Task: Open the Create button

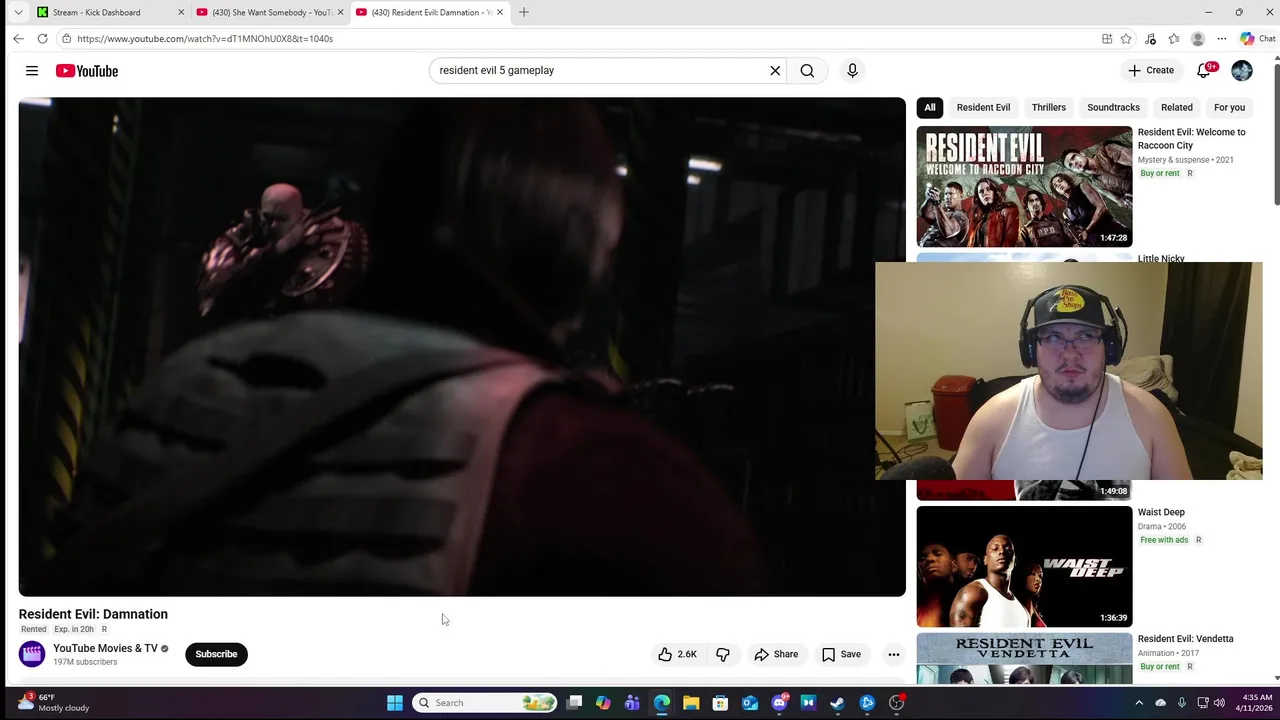Action: tap(1151, 70)
